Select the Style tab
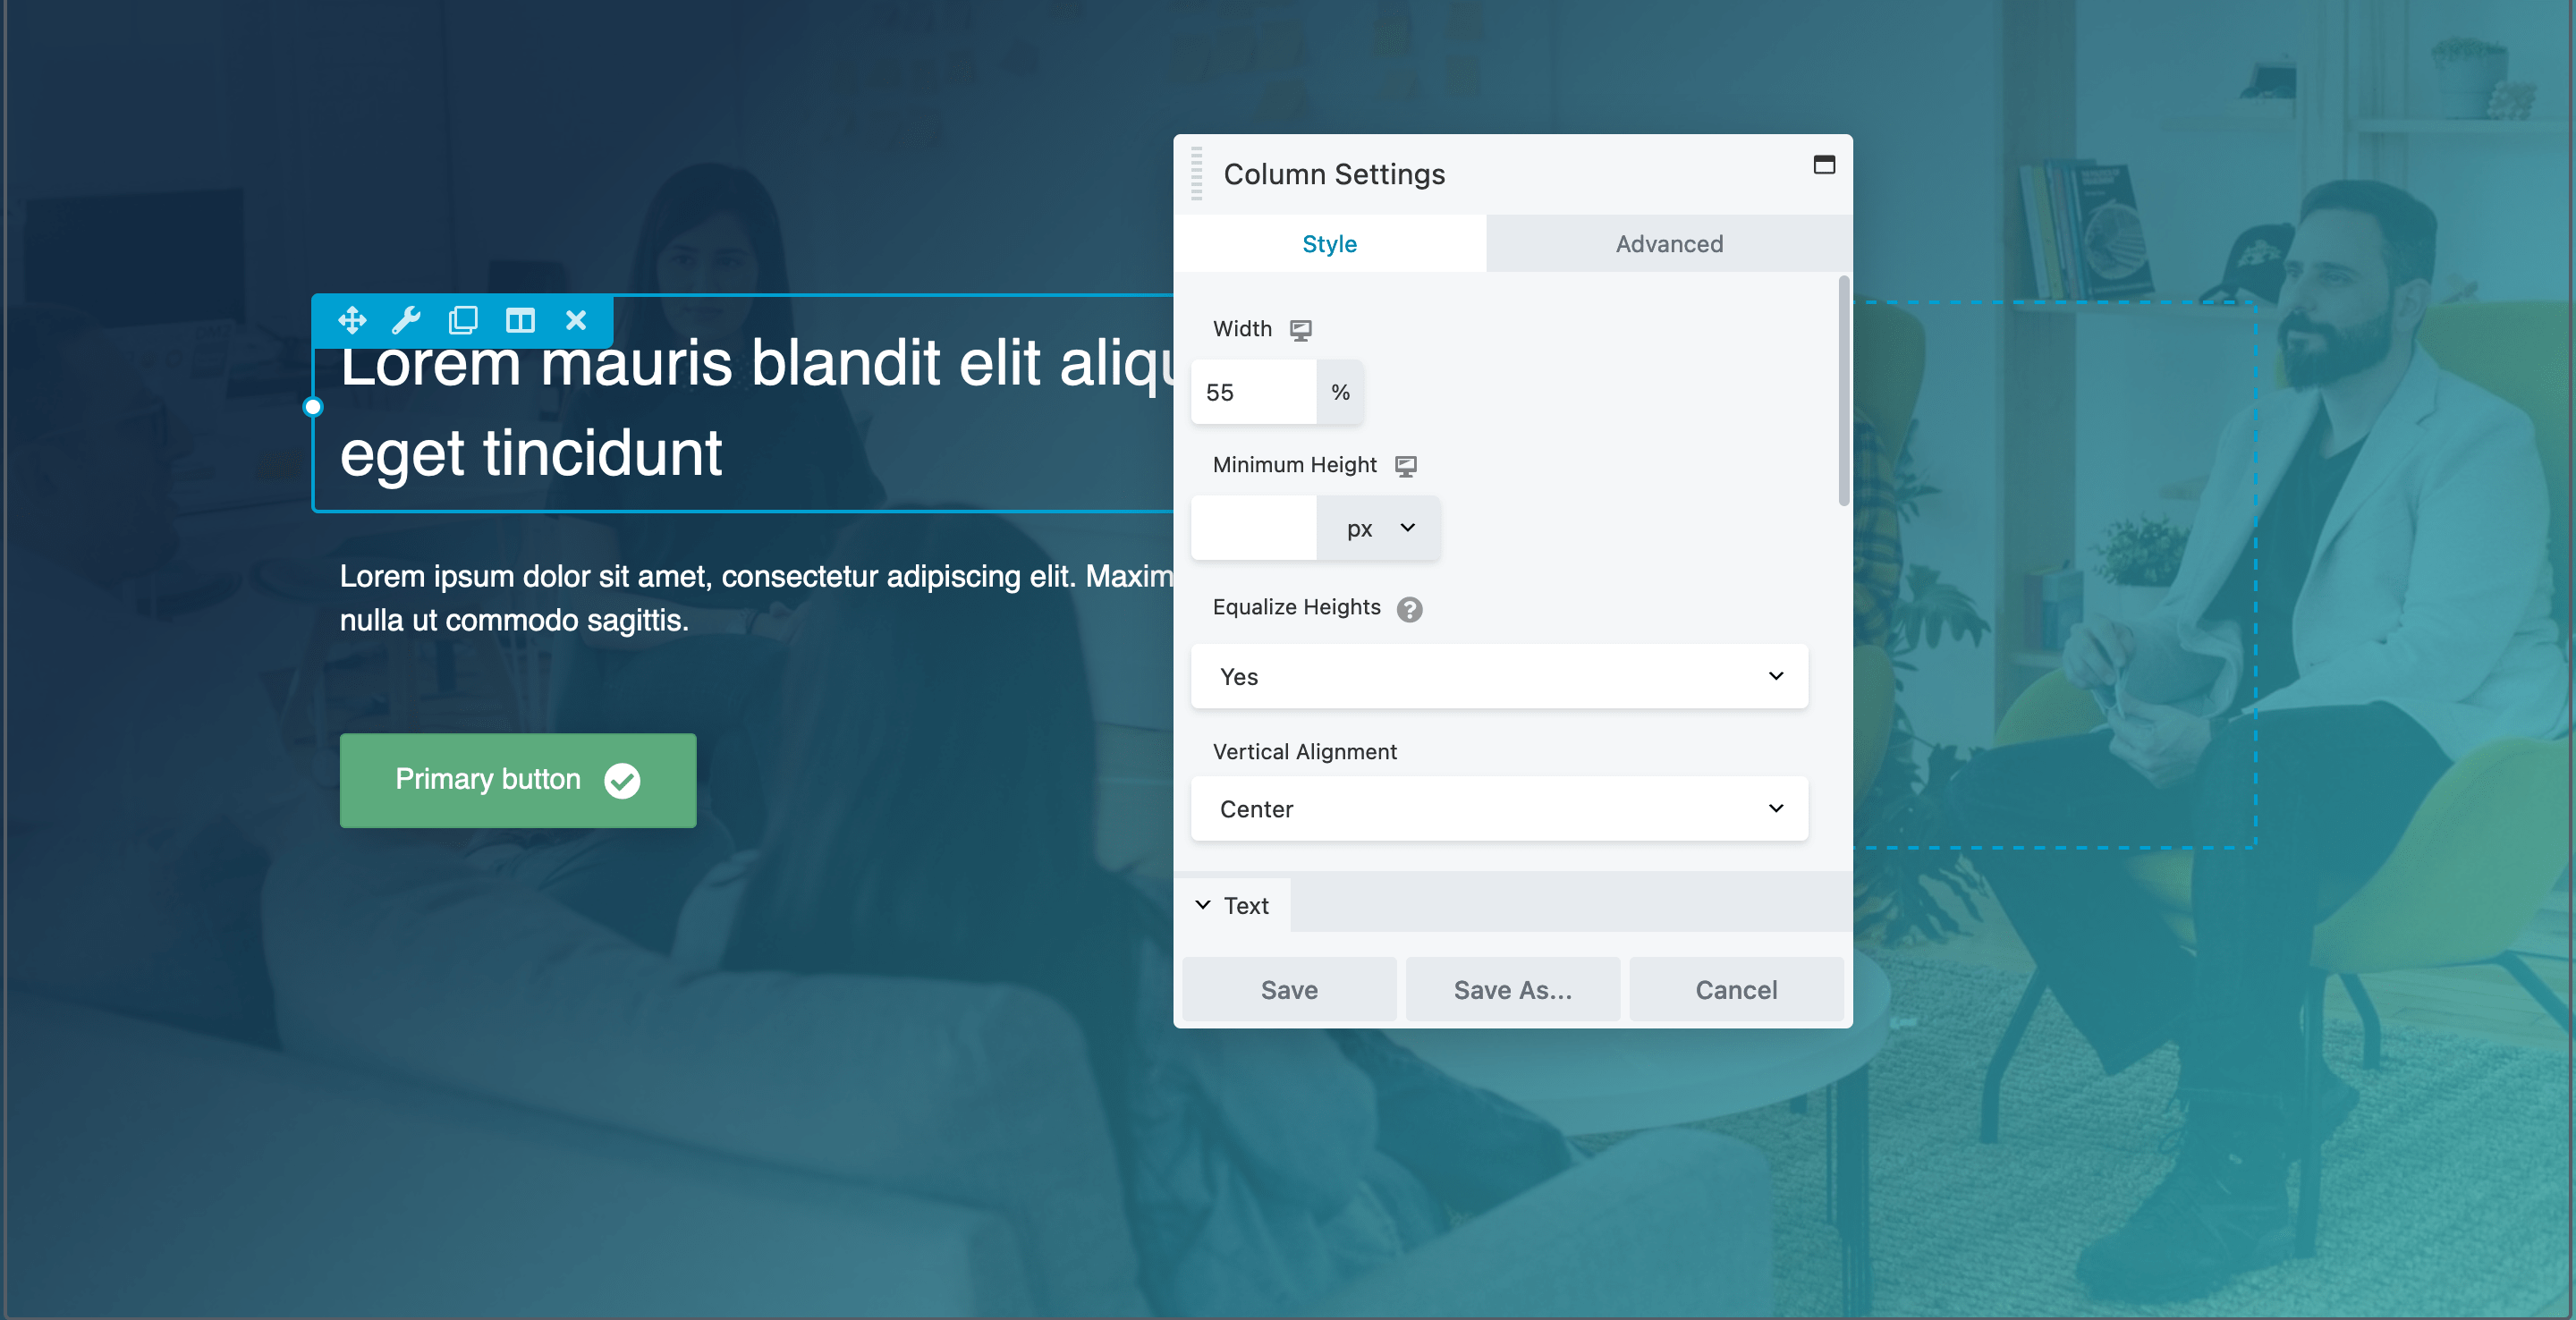2576x1320 pixels. [x=1330, y=242]
